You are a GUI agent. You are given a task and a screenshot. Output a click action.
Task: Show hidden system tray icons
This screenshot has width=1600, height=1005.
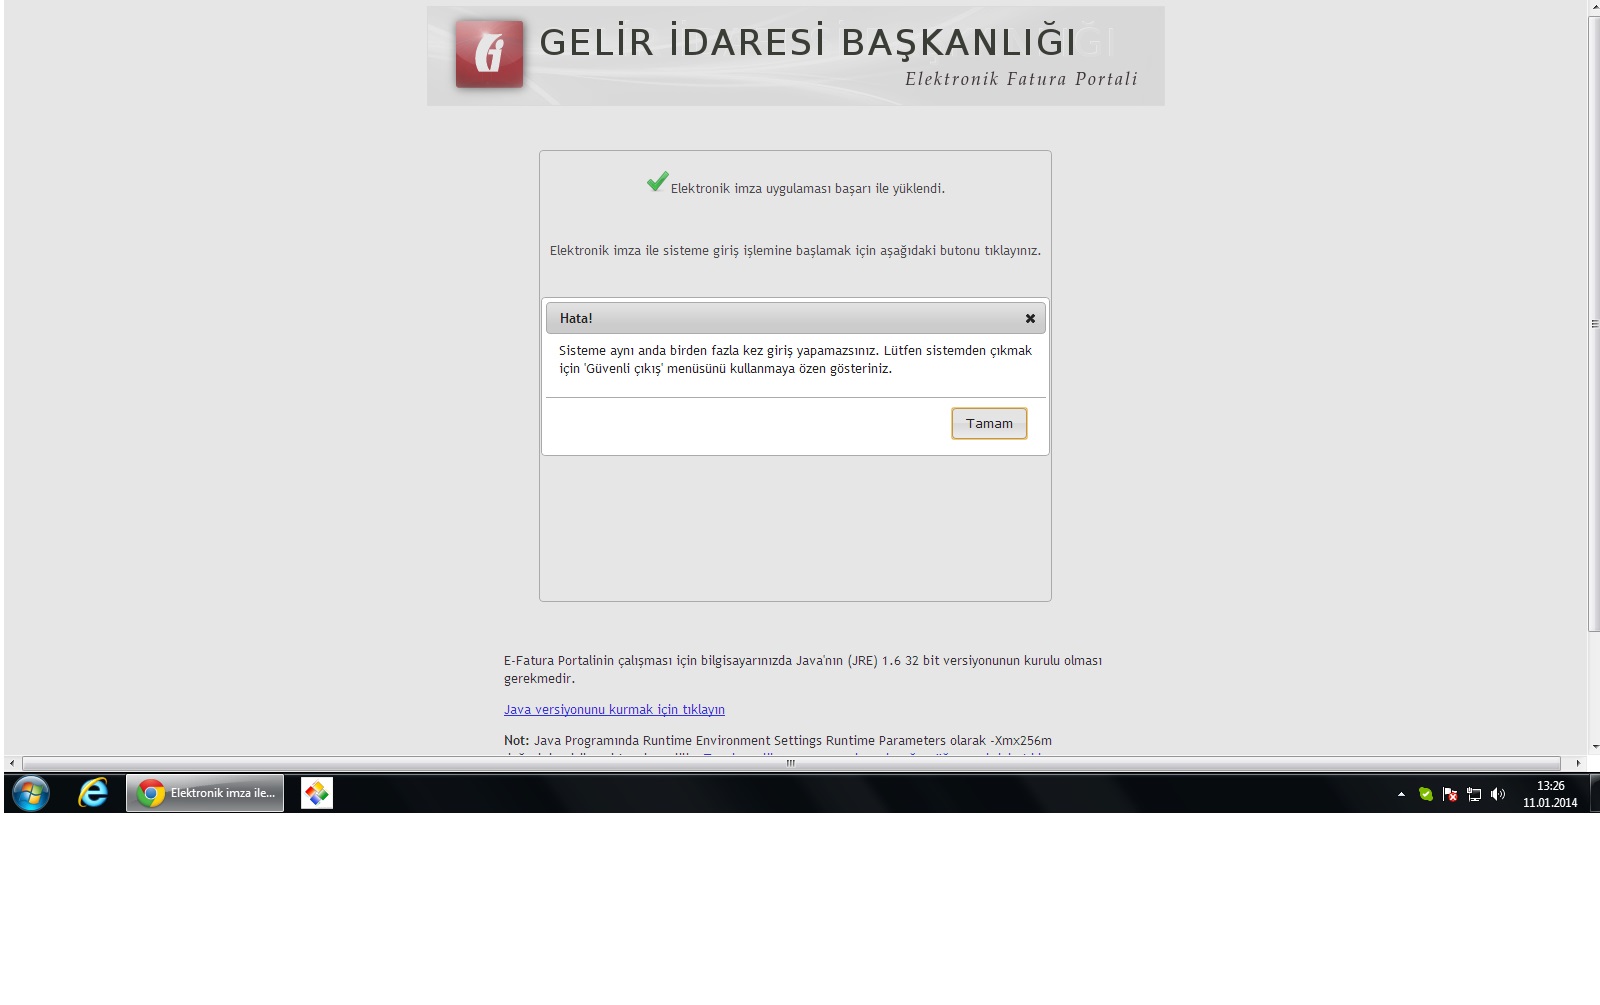pos(1401,794)
